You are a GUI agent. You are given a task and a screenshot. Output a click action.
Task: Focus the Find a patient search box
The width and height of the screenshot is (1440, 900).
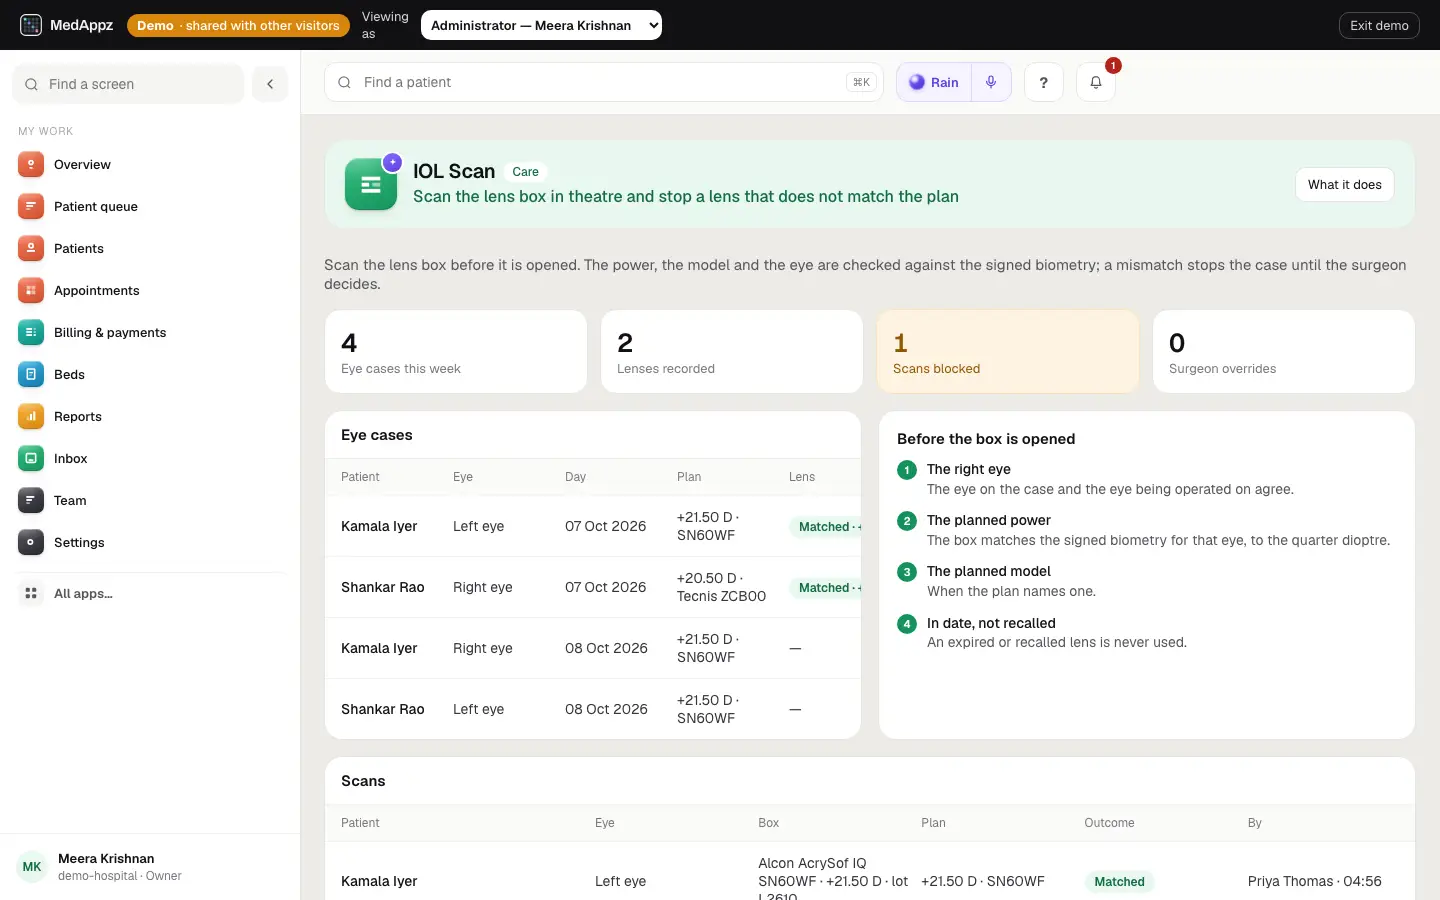tap(604, 82)
